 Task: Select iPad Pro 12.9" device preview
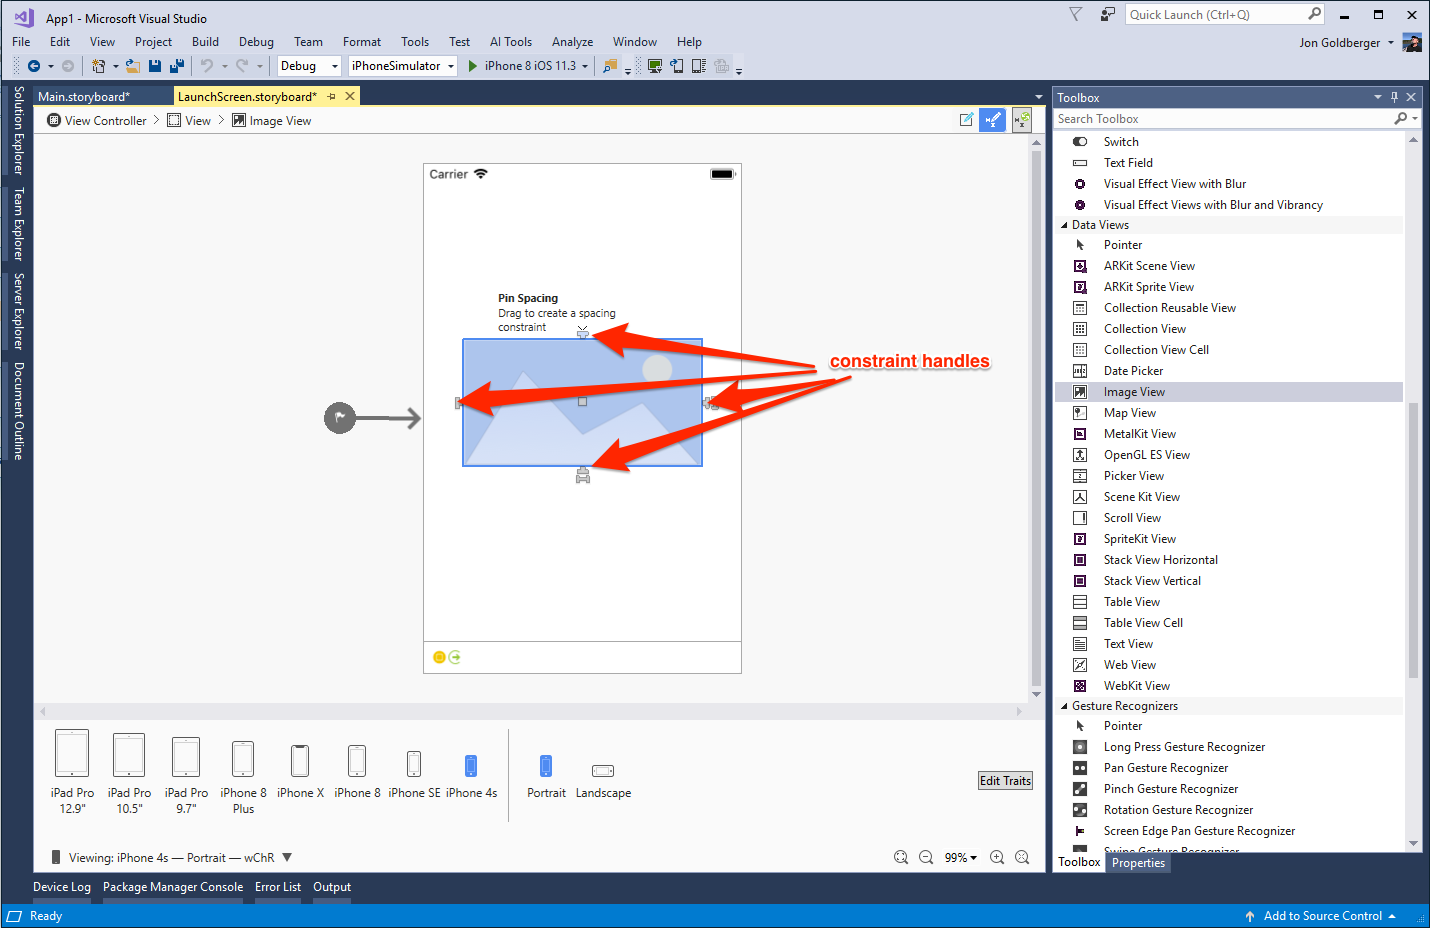[x=72, y=772]
